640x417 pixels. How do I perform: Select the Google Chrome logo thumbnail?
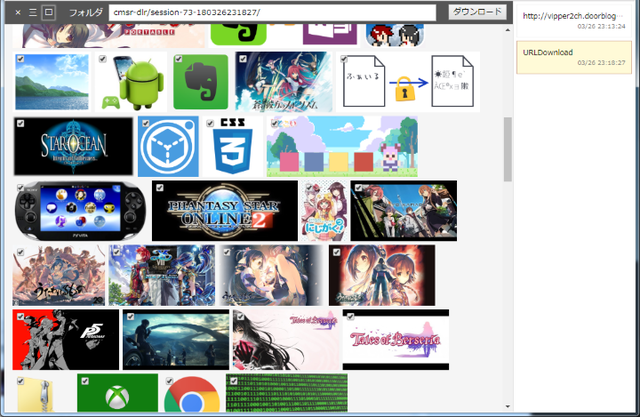tap(192, 393)
